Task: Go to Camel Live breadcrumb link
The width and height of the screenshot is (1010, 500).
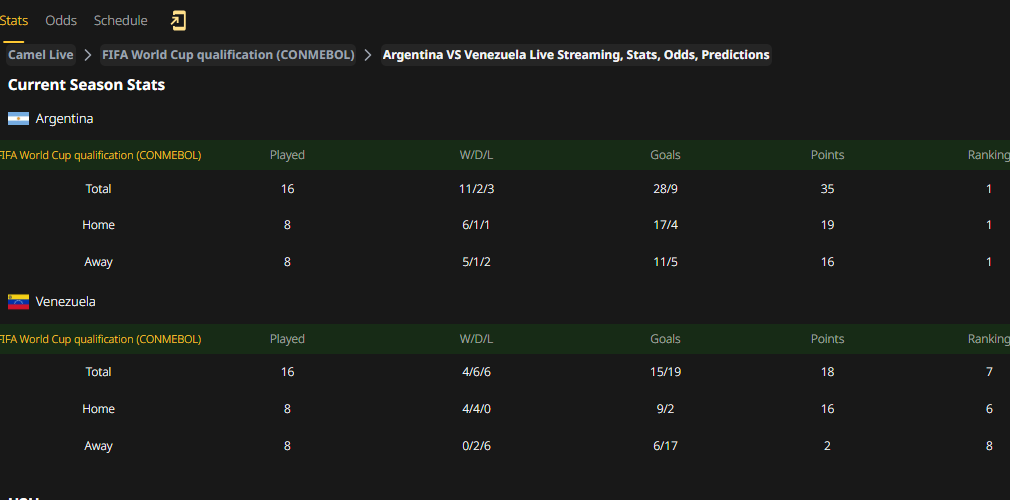Action: pos(41,55)
